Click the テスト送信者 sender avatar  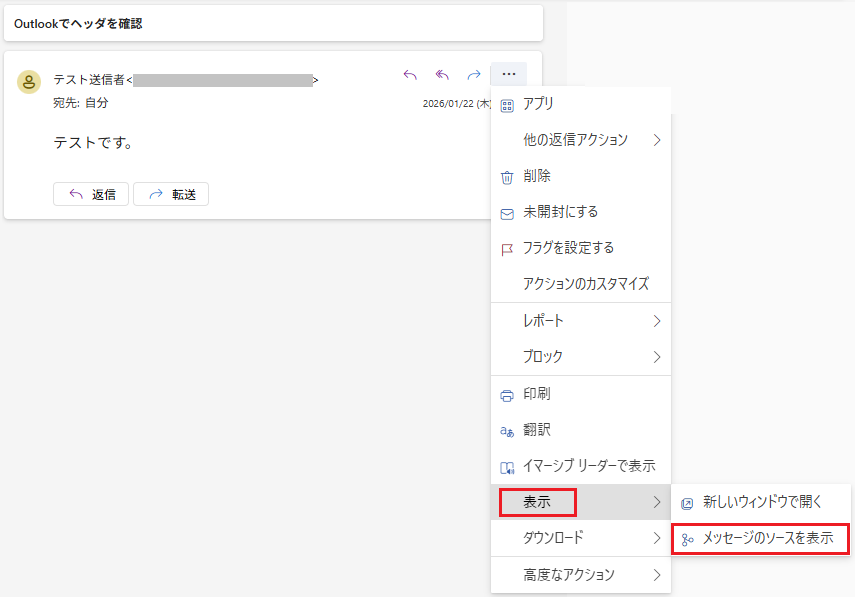tap(28, 80)
